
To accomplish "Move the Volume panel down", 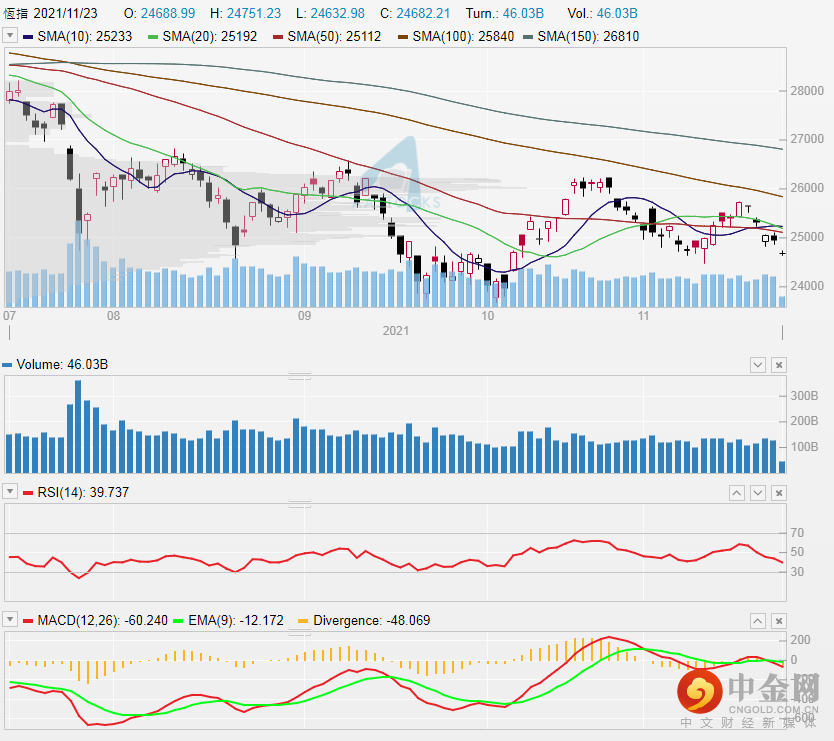I will click(x=758, y=365).
